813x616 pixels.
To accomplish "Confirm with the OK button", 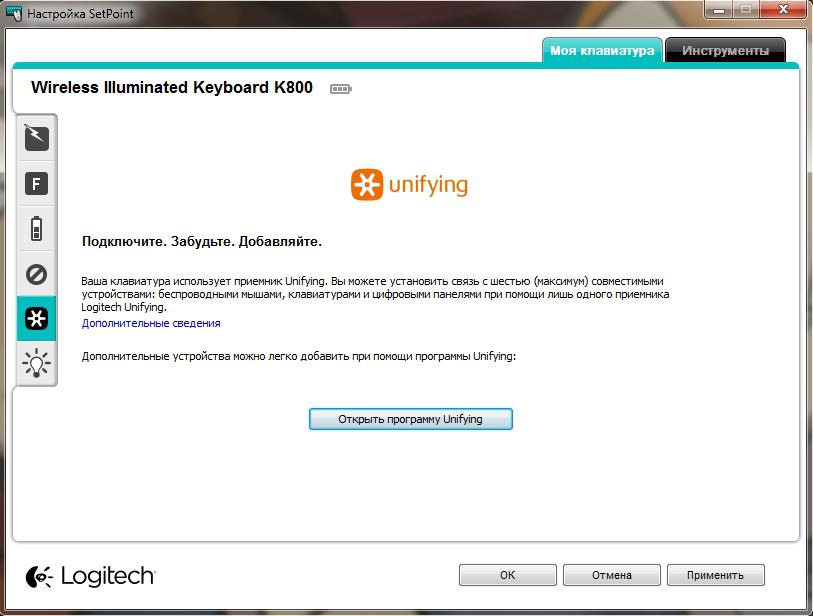I will pyautogui.click(x=508, y=575).
